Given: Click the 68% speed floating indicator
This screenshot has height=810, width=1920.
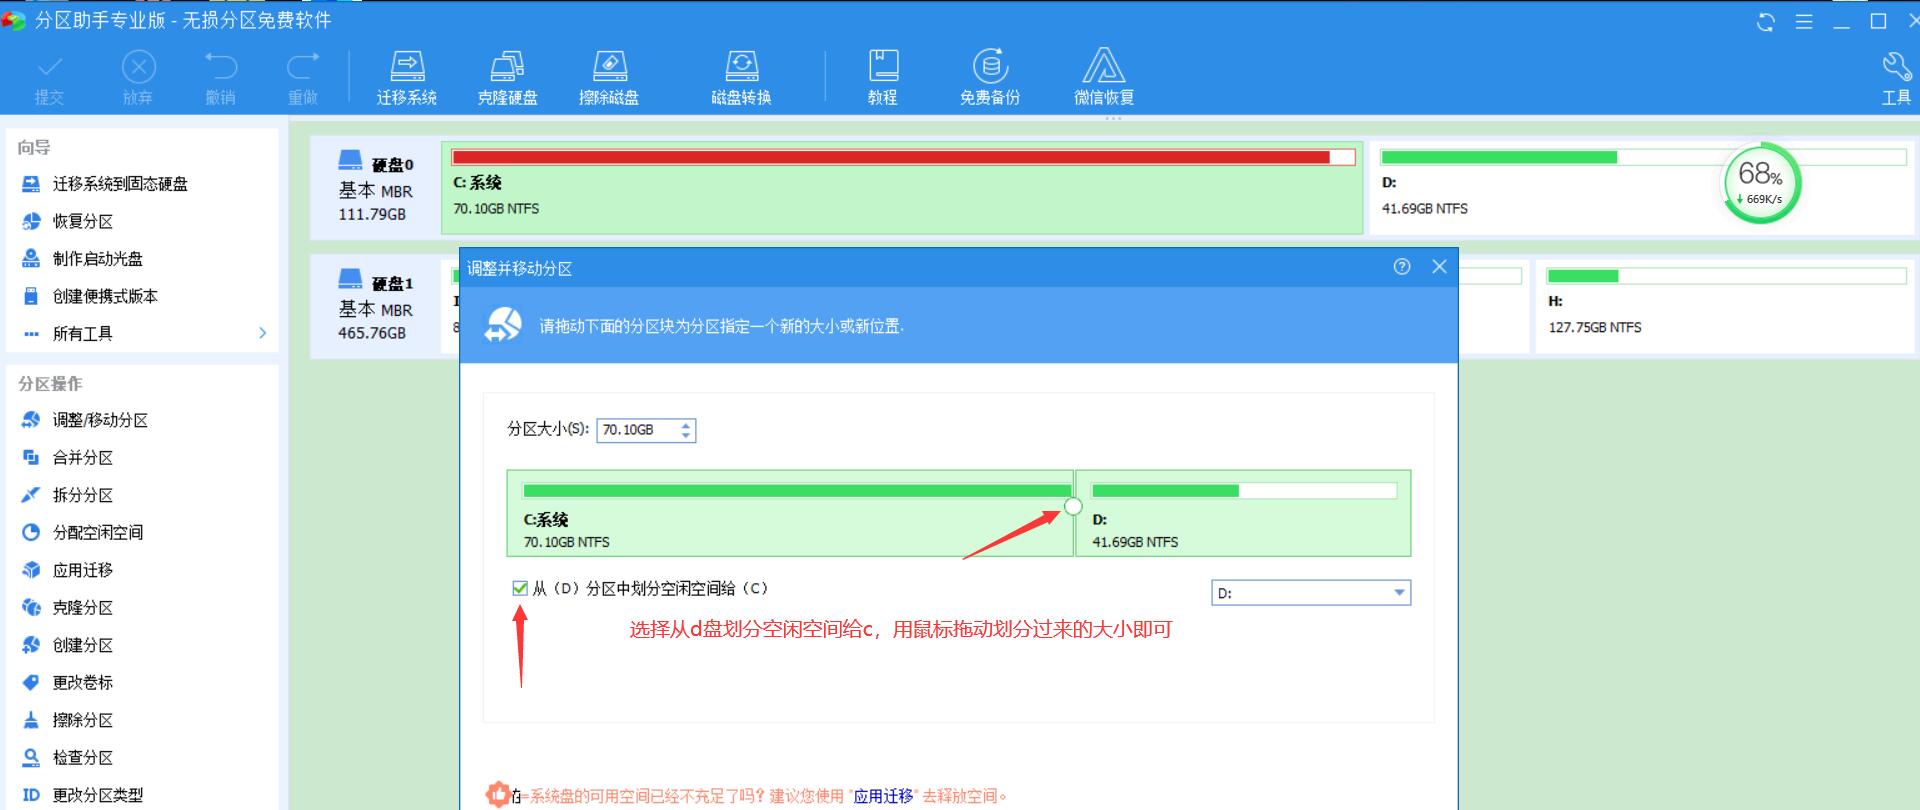Looking at the screenshot, I should [x=1760, y=184].
